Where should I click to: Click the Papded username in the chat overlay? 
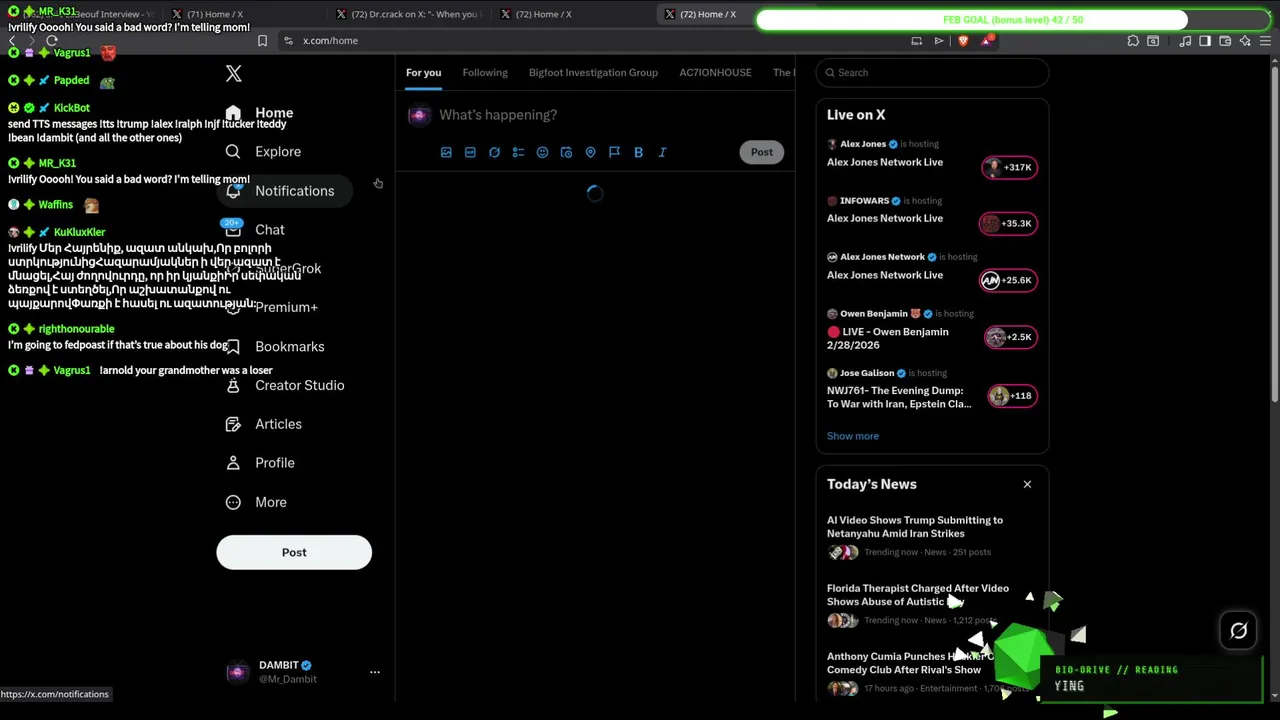click(x=72, y=80)
